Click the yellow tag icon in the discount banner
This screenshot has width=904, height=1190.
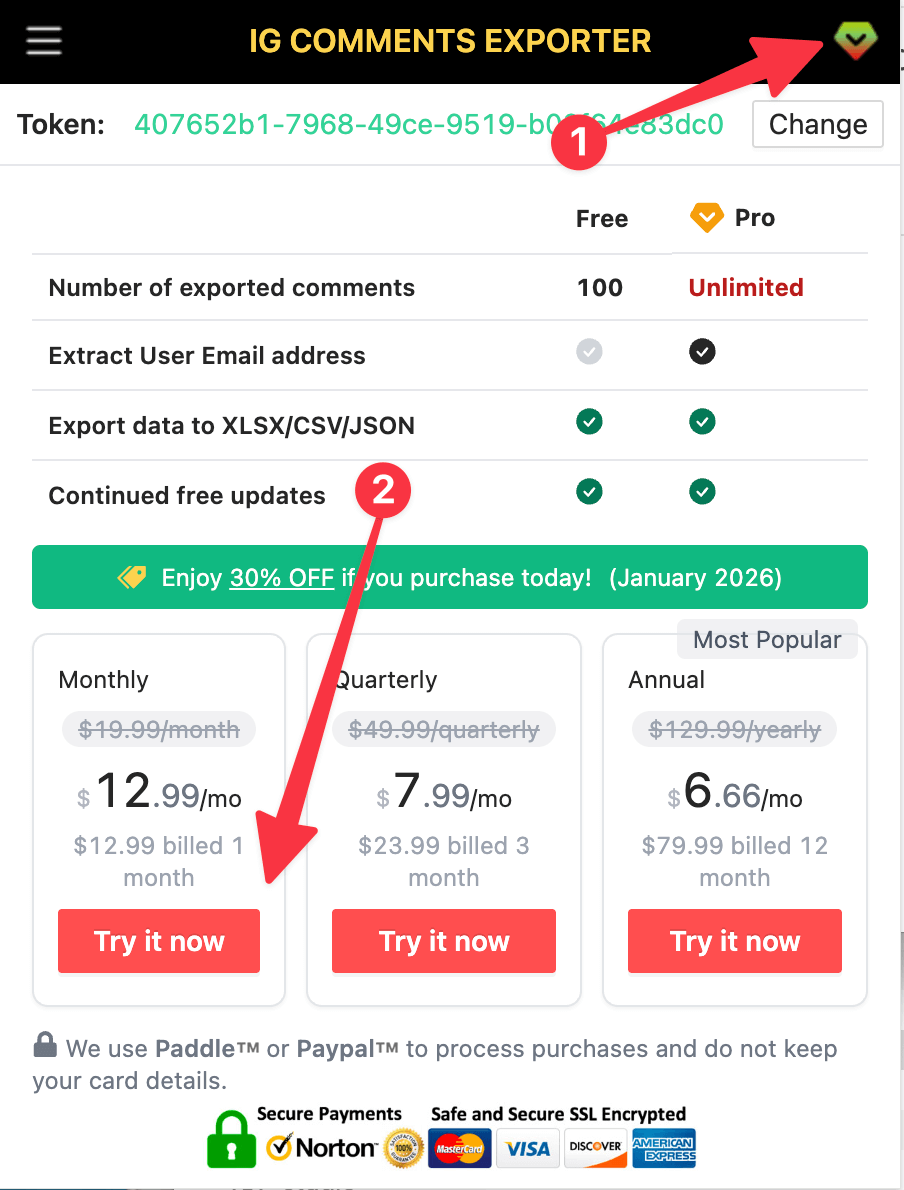[x=130, y=577]
